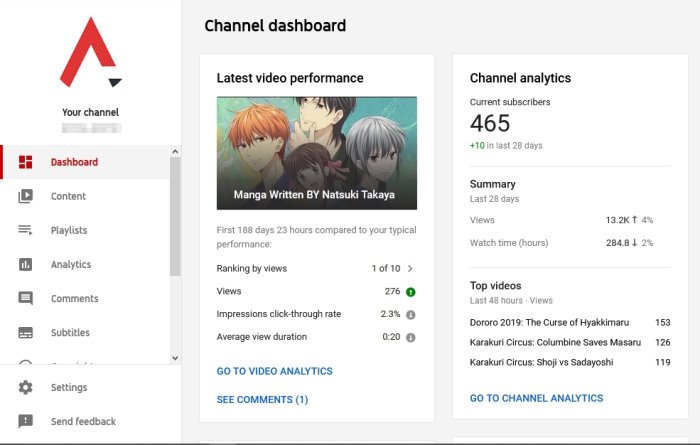Click "Watch time (hours)" label
The width and height of the screenshot is (700, 445).
[x=509, y=243]
